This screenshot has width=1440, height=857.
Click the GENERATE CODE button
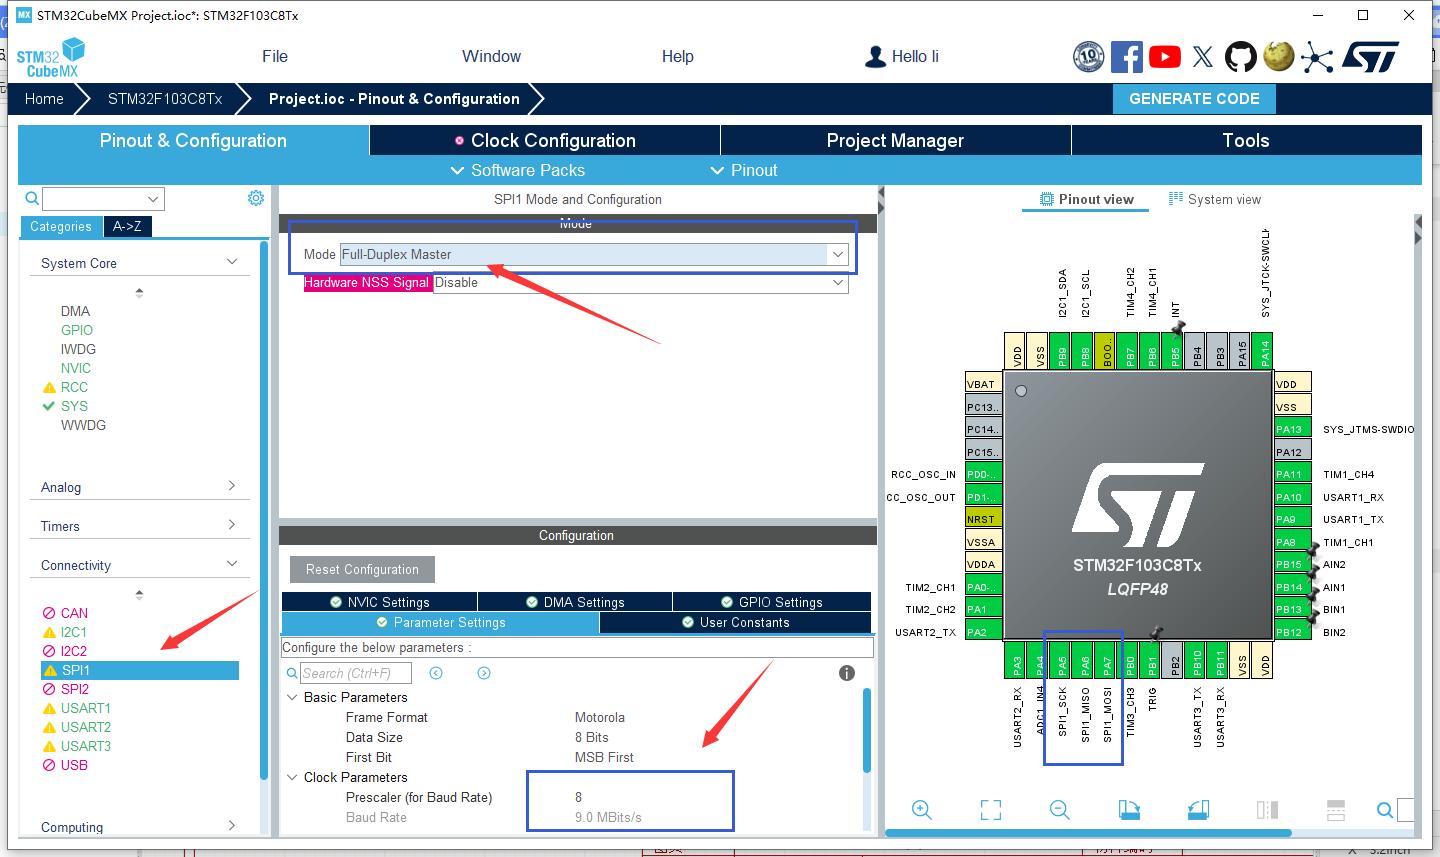point(1194,99)
